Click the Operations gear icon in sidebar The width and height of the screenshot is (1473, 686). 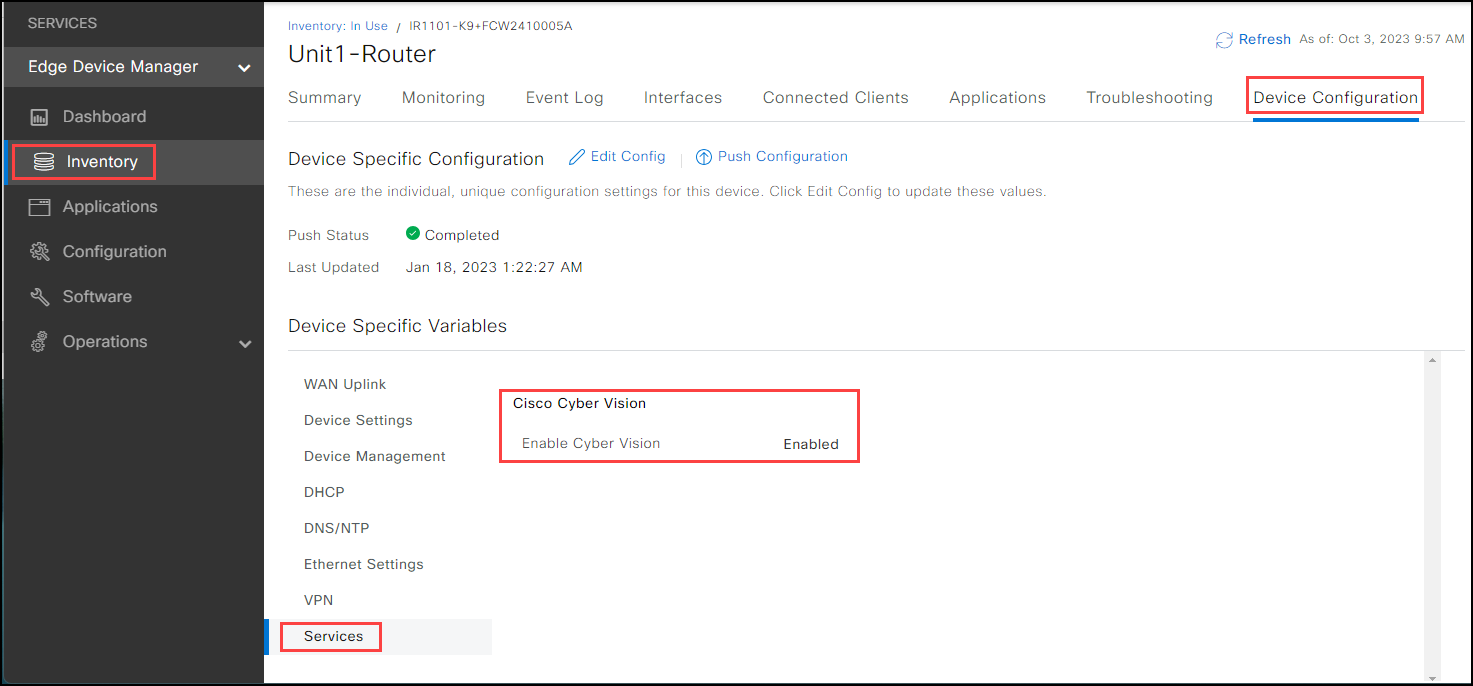(x=39, y=342)
